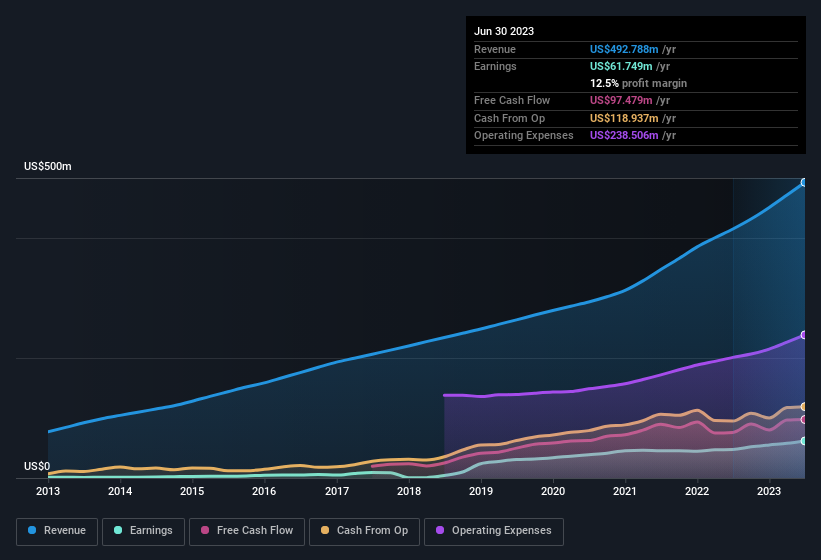
Task: Click the US$118.937m cash from op value
Action: coord(624,118)
